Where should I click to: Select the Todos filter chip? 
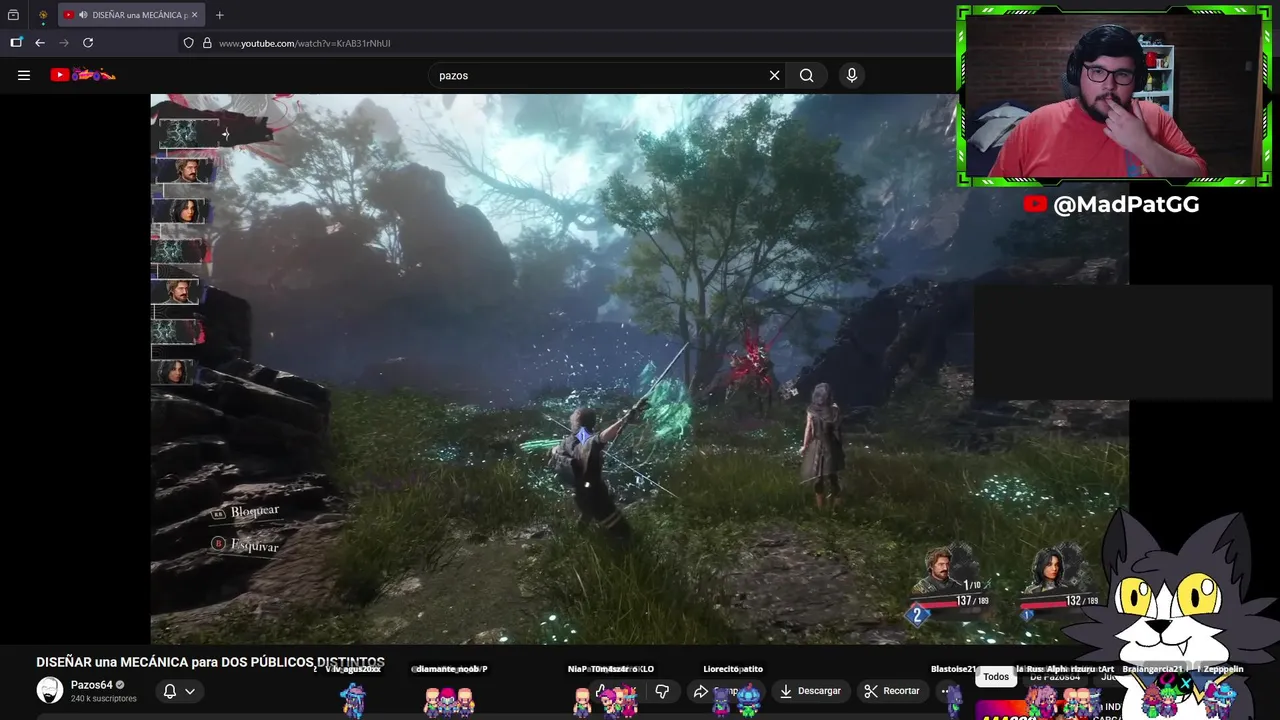pyautogui.click(x=996, y=677)
